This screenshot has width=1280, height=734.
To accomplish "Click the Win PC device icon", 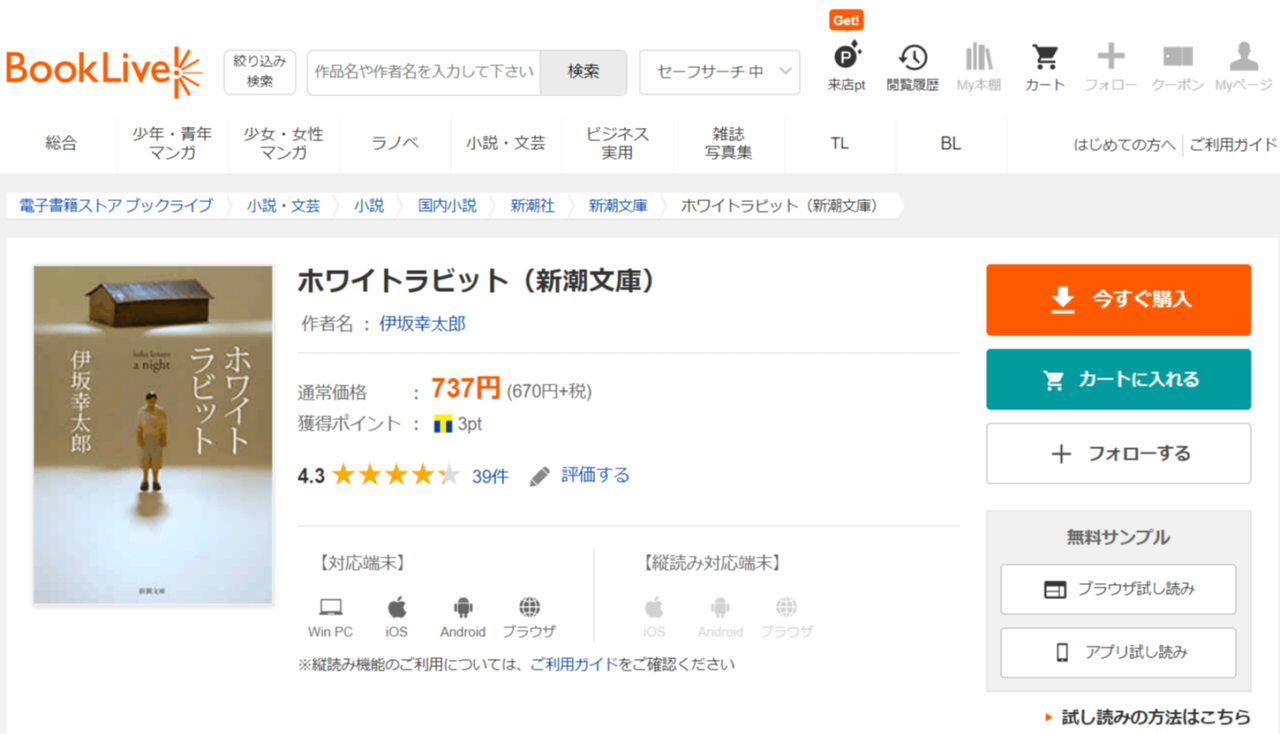I will tap(331, 607).
